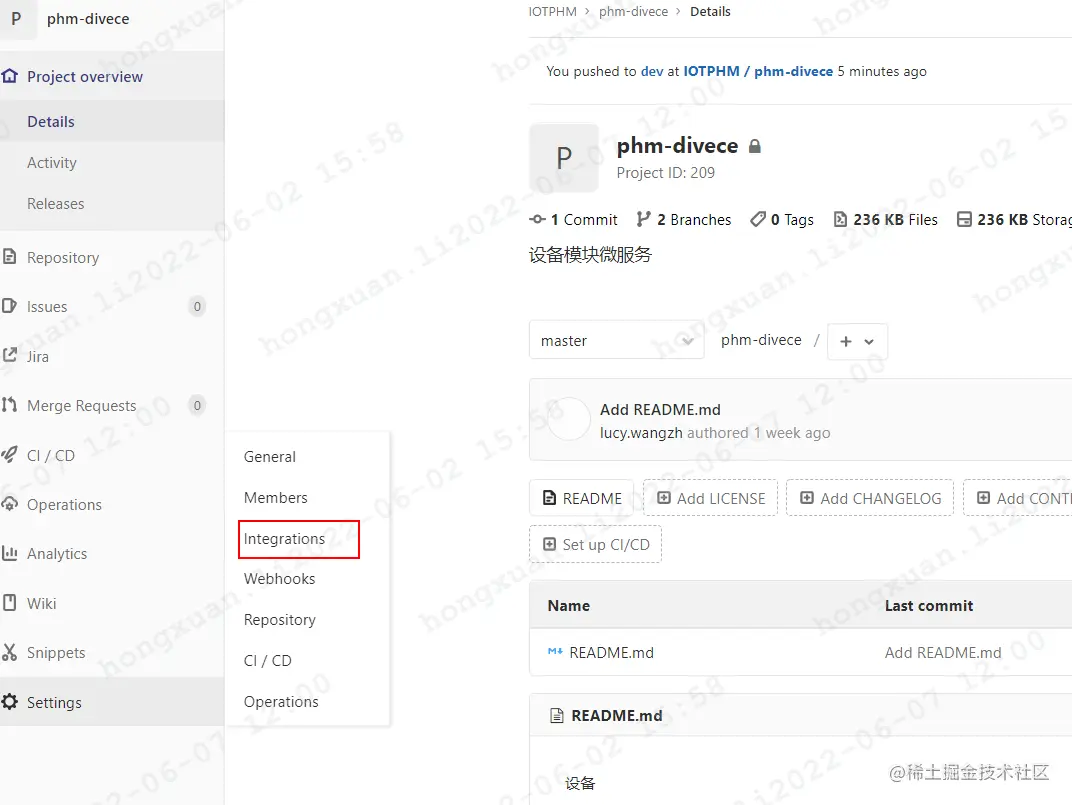Click the Operations cloud gear icon
The height and width of the screenshot is (805, 1072).
[x=9, y=504]
